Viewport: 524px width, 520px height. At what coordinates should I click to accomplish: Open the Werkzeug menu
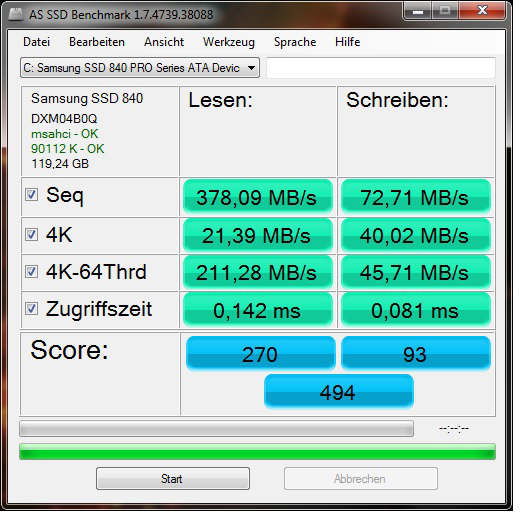coord(229,42)
